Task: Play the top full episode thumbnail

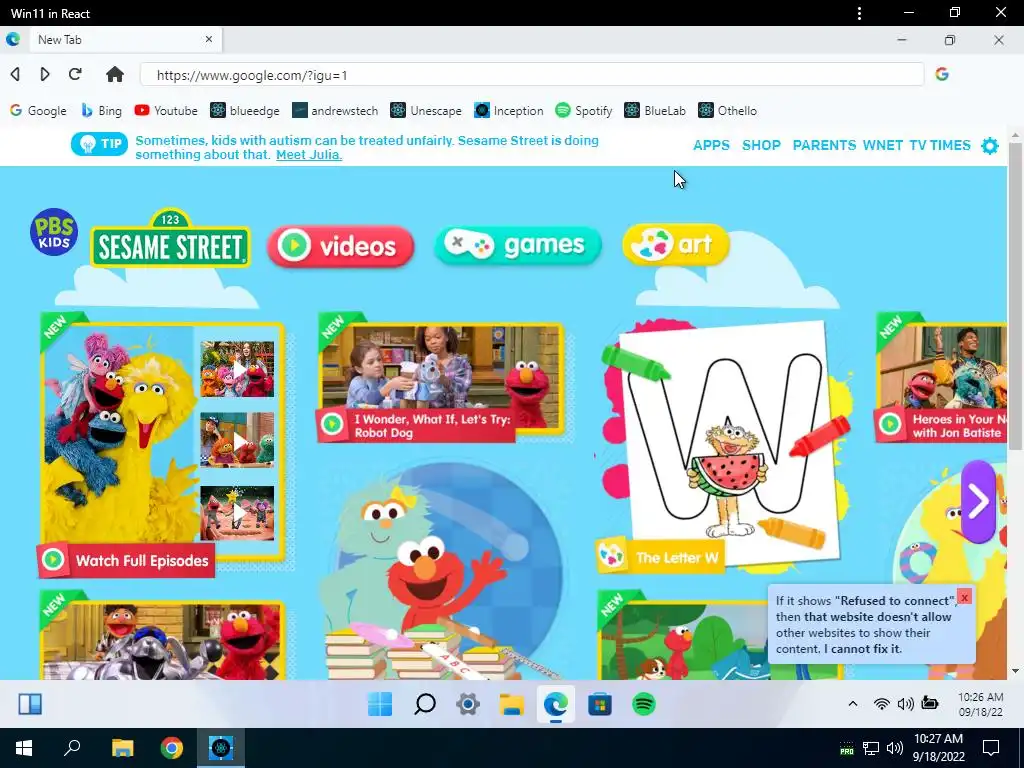Action: (237, 369)
